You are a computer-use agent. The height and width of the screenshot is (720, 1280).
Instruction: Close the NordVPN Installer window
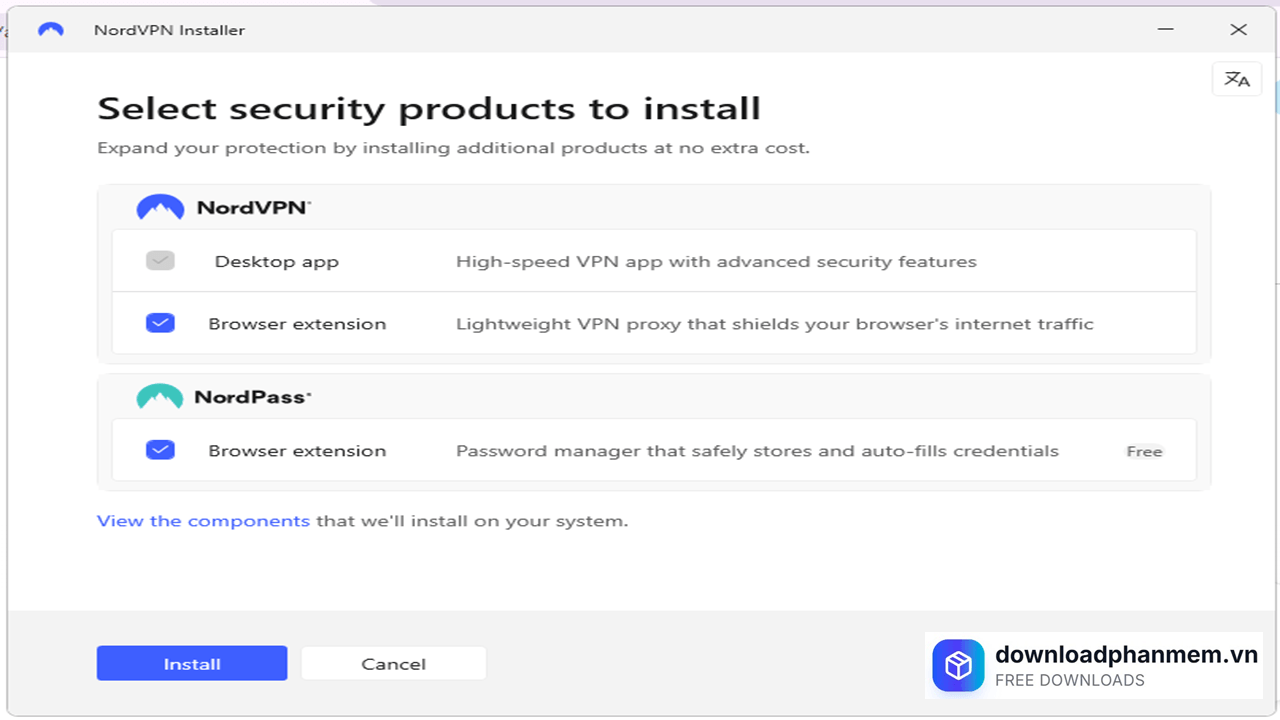tap(1238, 30)
